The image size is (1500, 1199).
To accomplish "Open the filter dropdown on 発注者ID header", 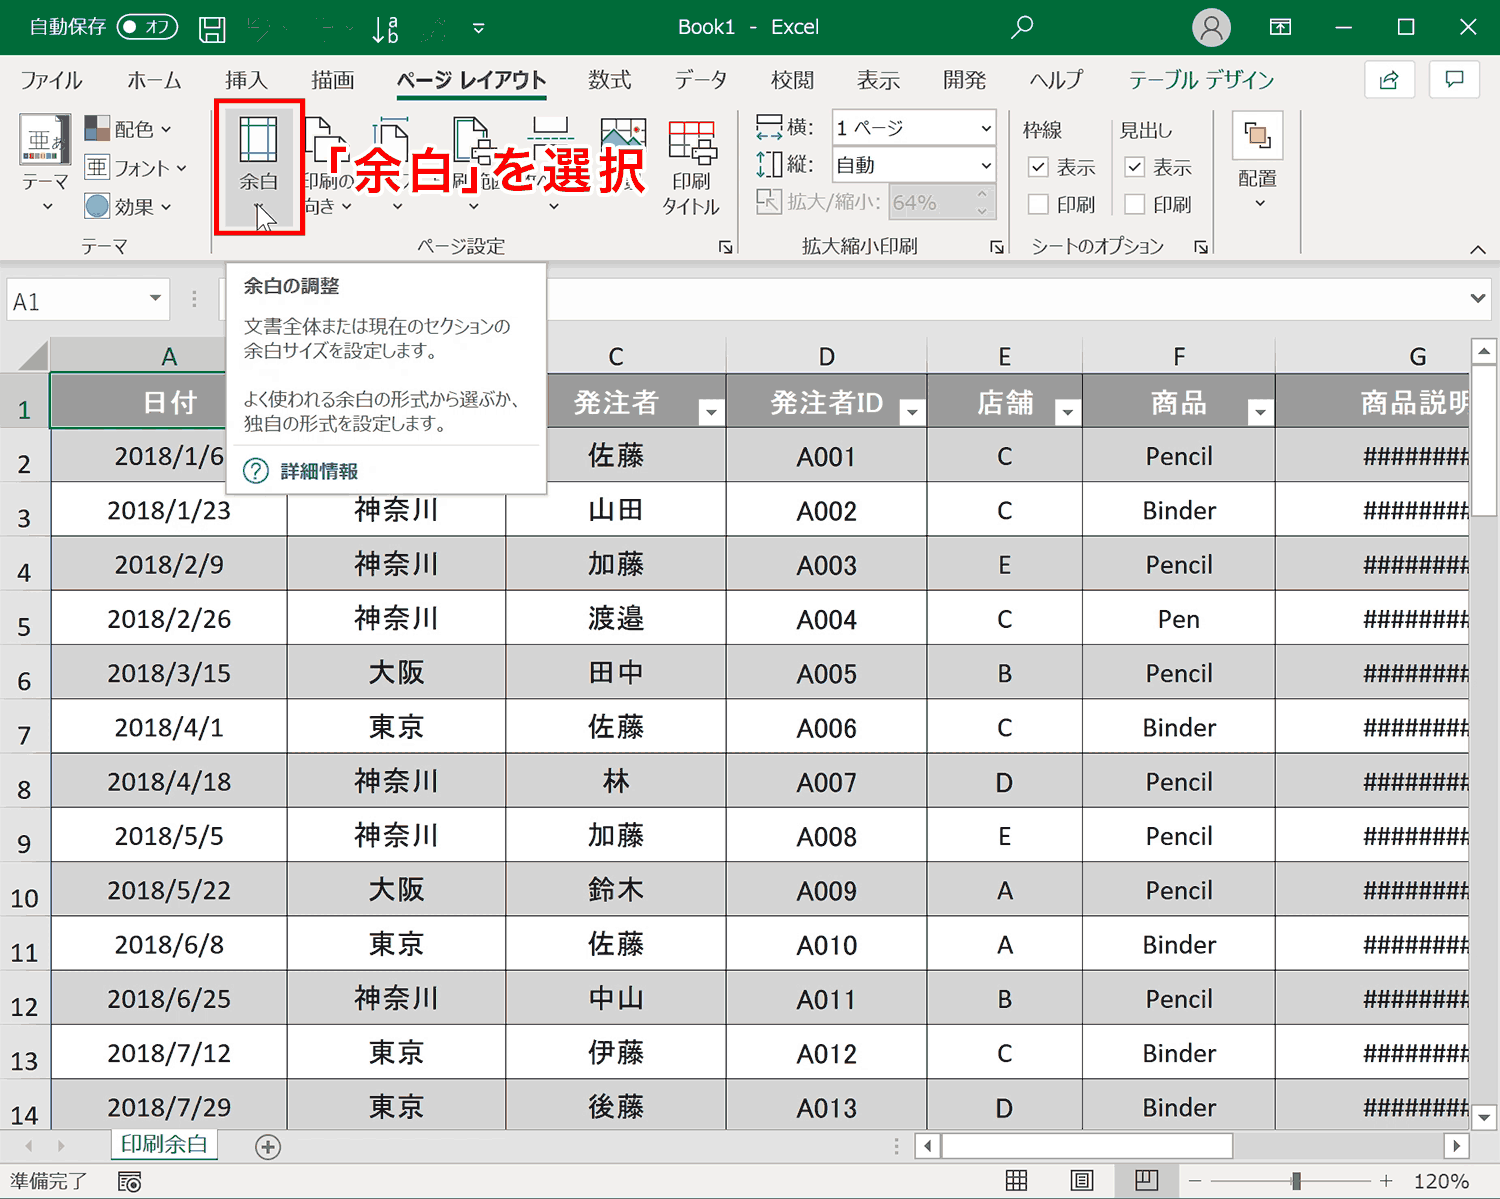I will click(x=912, y=412).
